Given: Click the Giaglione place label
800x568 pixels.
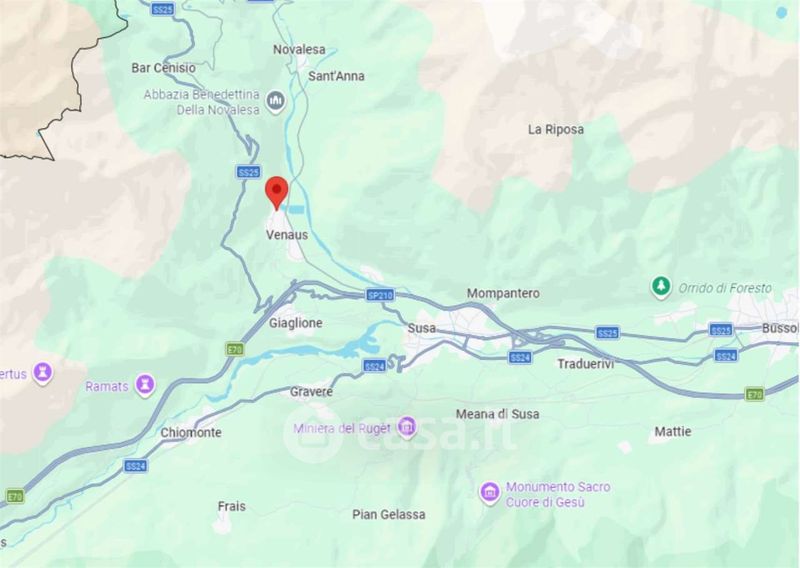Looking at the screenshot, I should (295, 323).
